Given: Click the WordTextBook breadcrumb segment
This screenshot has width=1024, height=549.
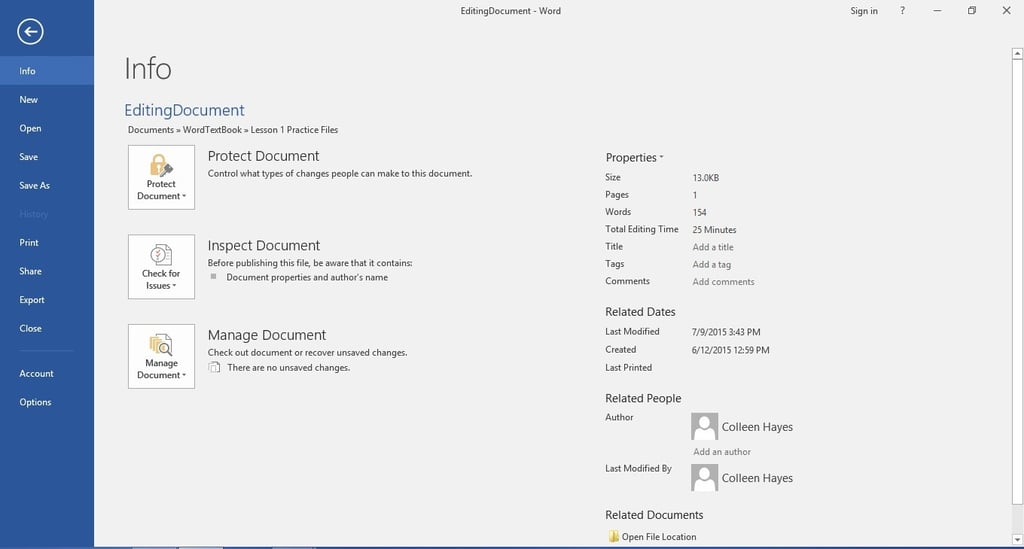Looking at the screenshot, I should [212, 130].
